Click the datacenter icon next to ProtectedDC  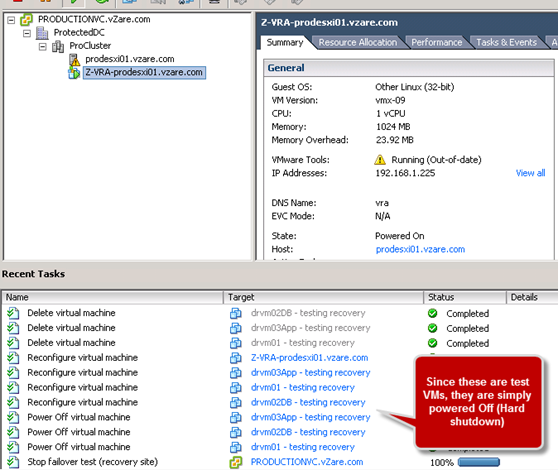click(x=42, y=33)
